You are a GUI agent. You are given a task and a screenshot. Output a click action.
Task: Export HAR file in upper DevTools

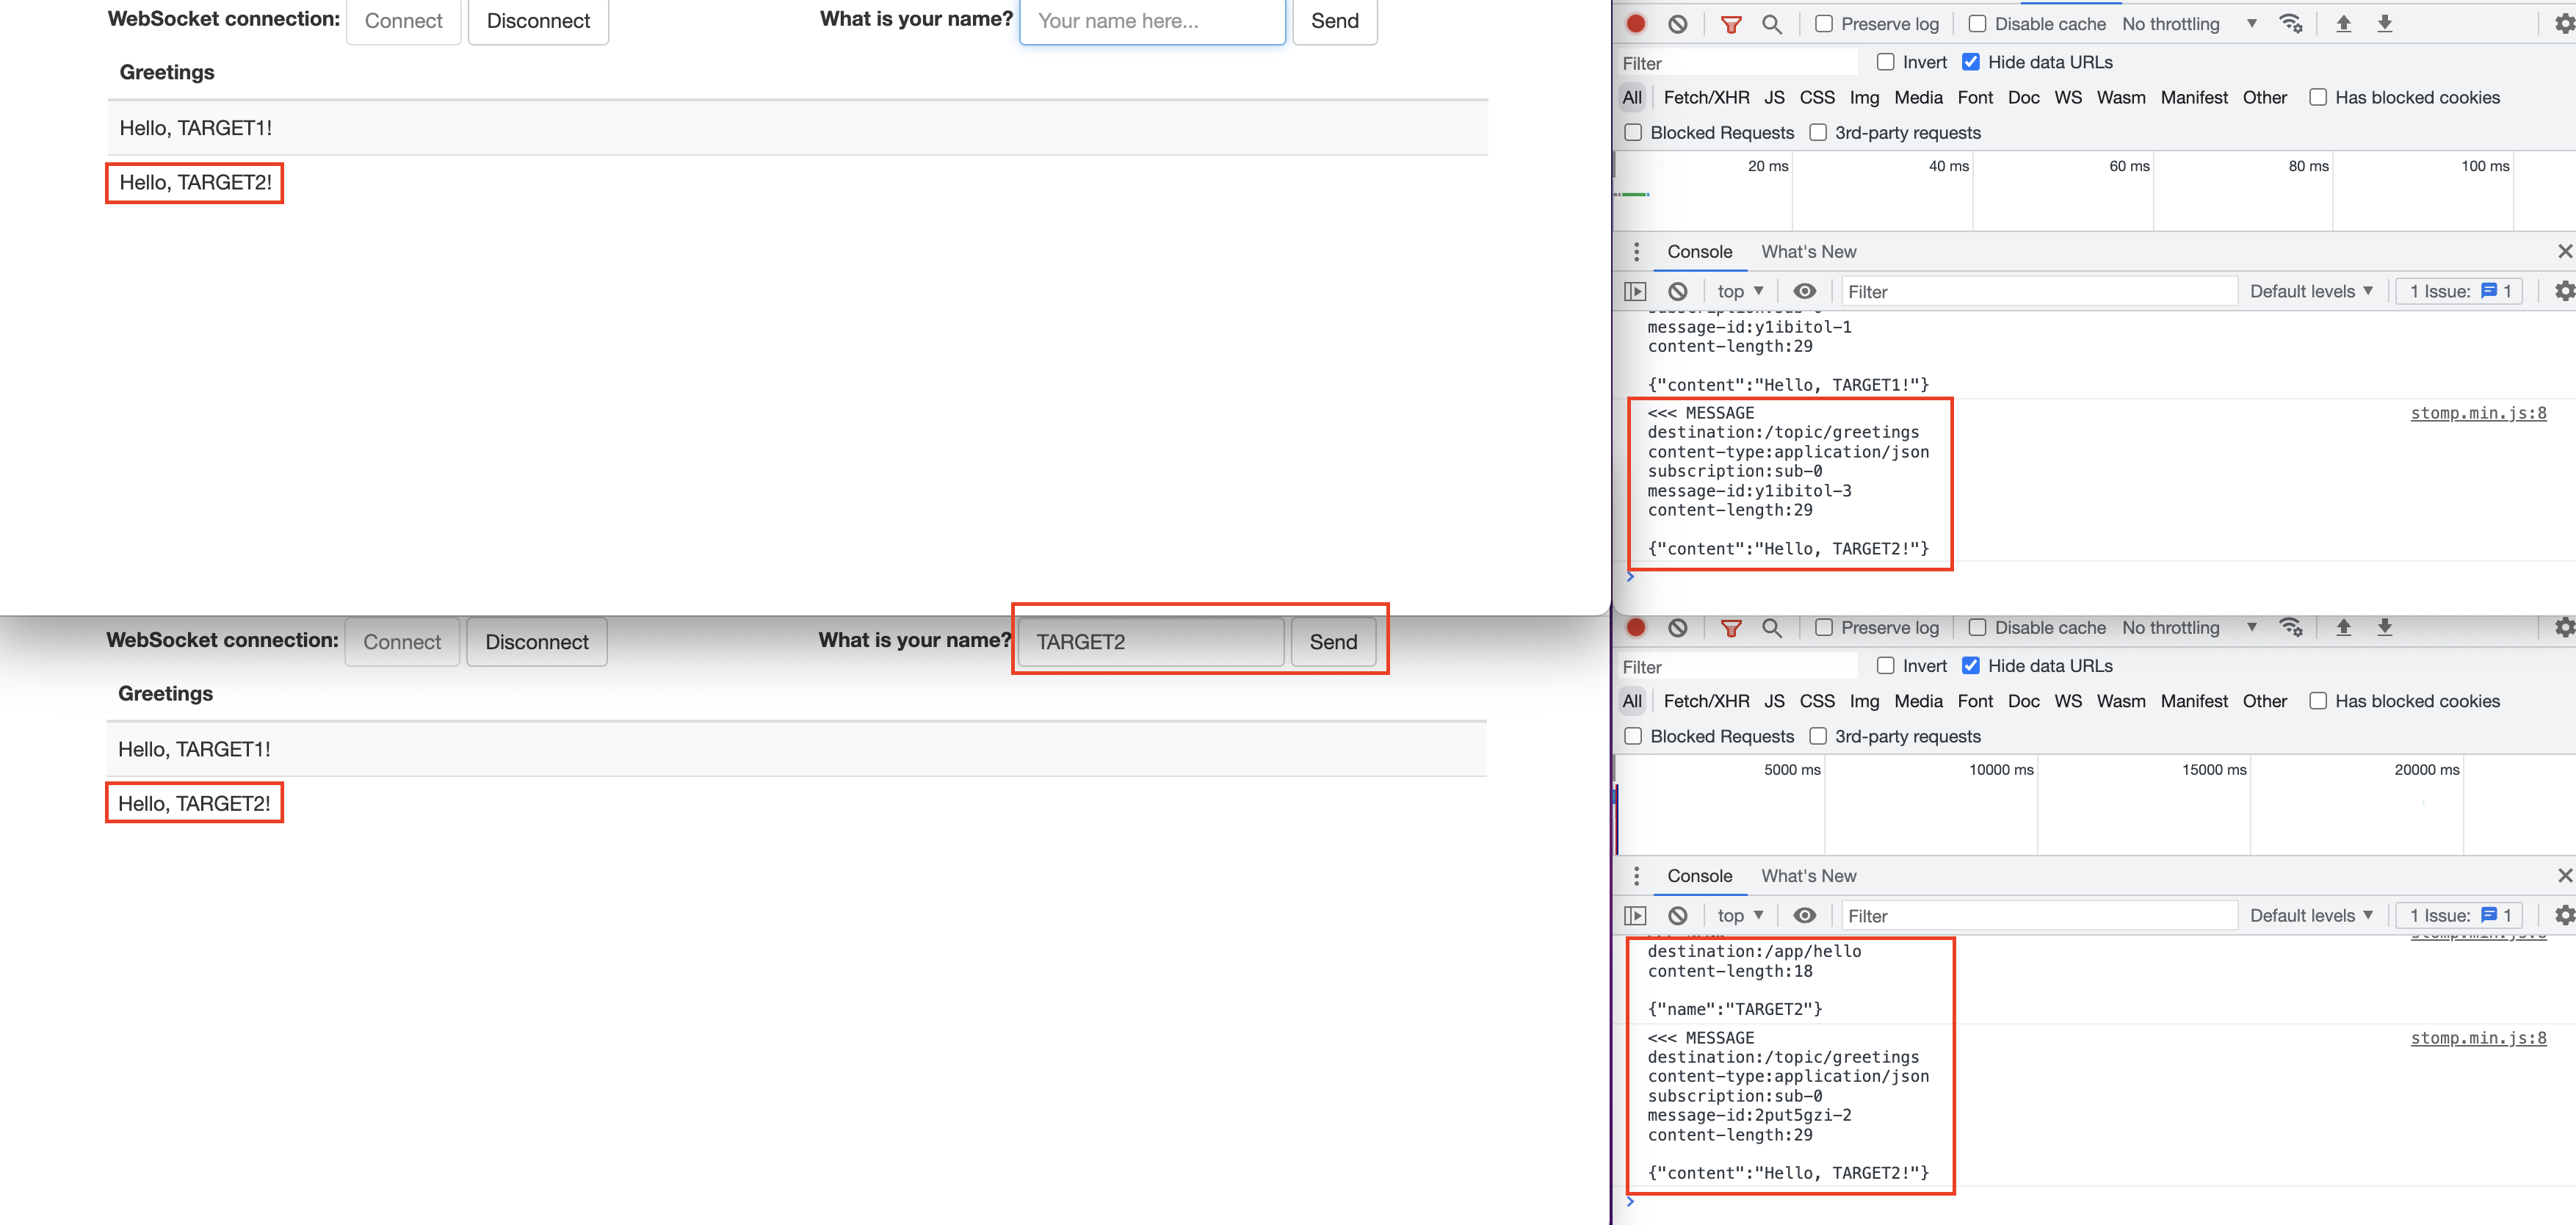click(x=2385, y=23)
